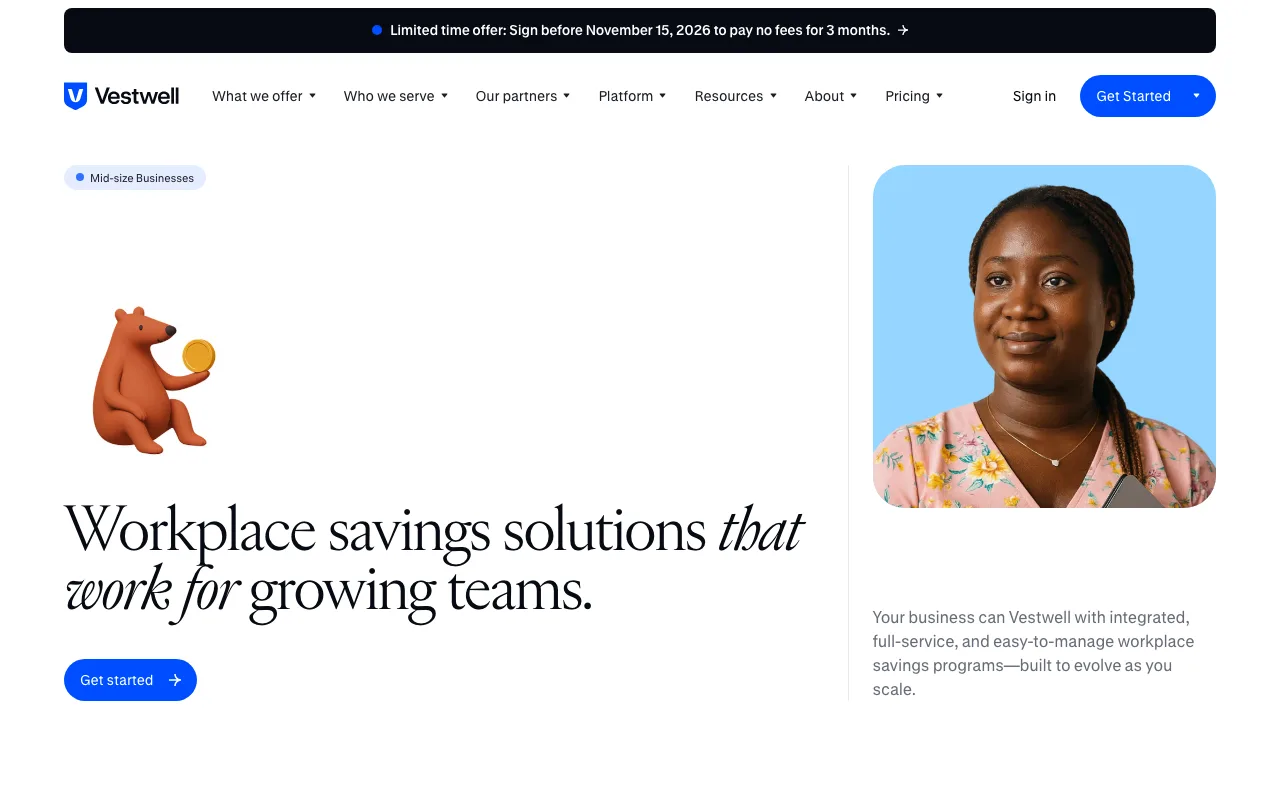The height and width of the screenshot is (800, 1280).
Task: Click the Vestwell wordmark text
Action: coord(137,96)
